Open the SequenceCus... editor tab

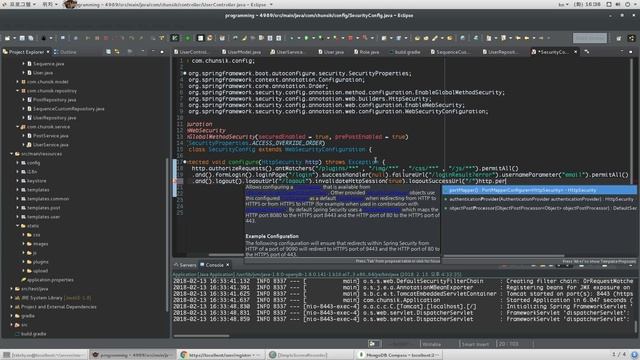click(451, 52)
